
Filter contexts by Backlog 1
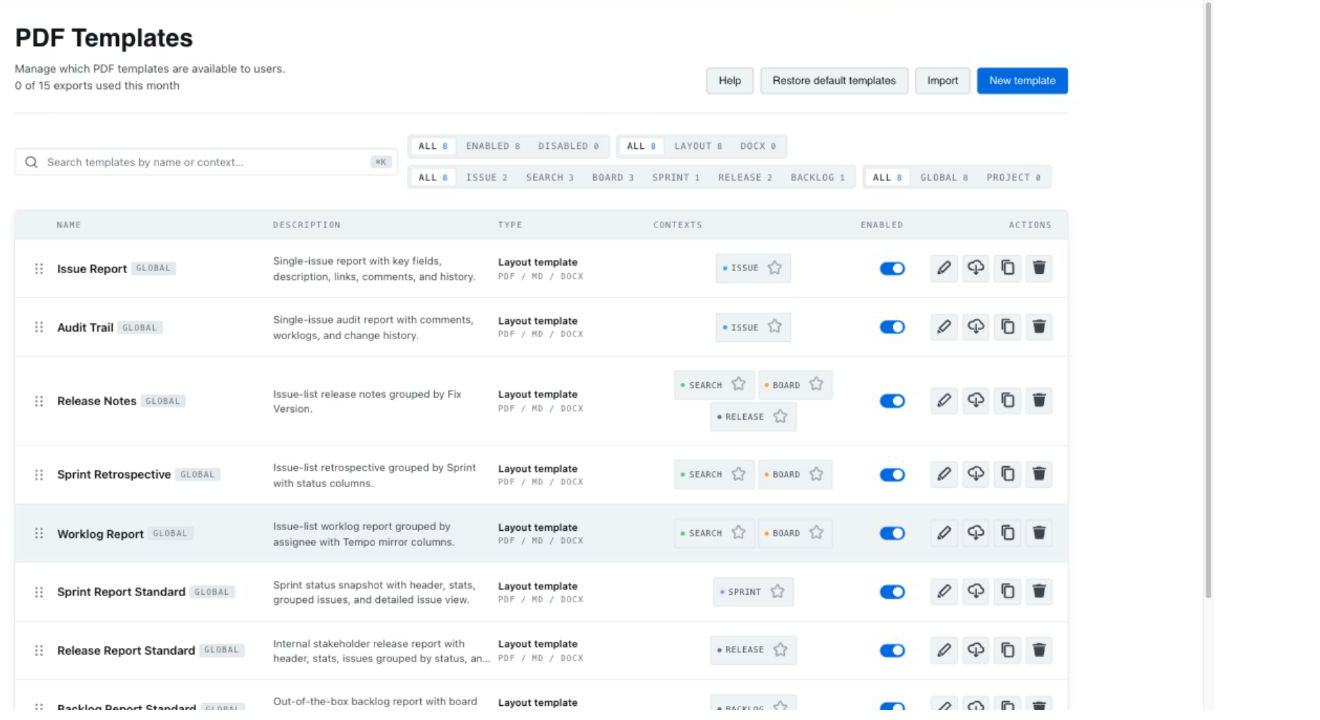coord(818,177)
